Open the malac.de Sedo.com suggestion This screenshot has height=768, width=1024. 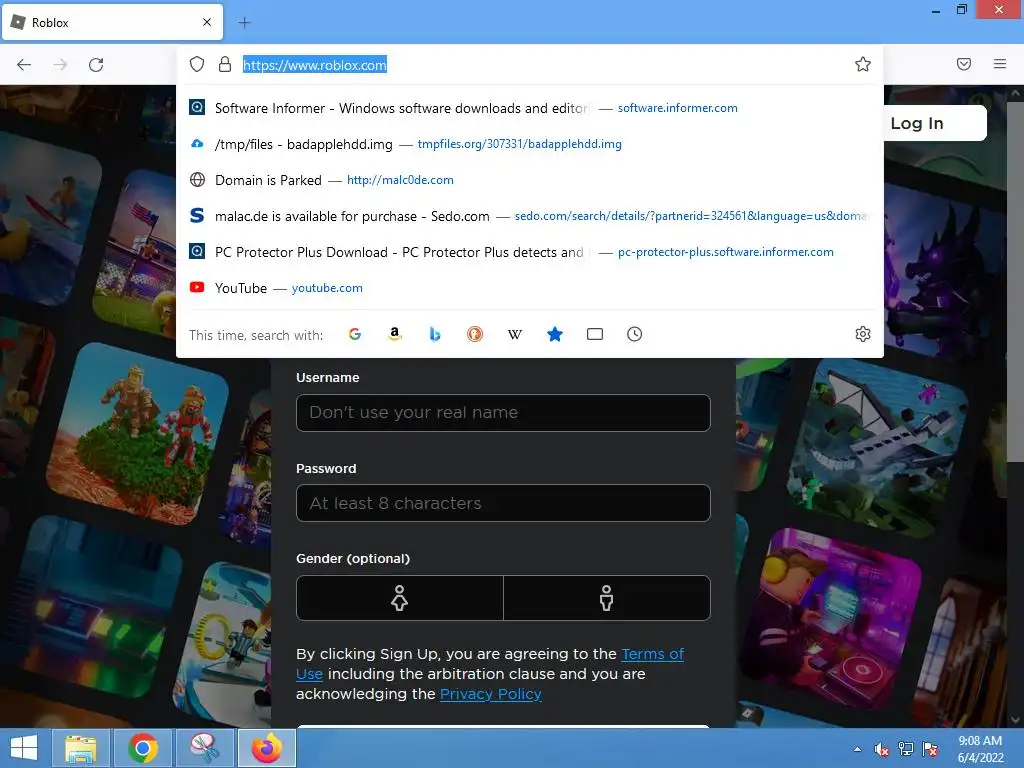[530, 216]
